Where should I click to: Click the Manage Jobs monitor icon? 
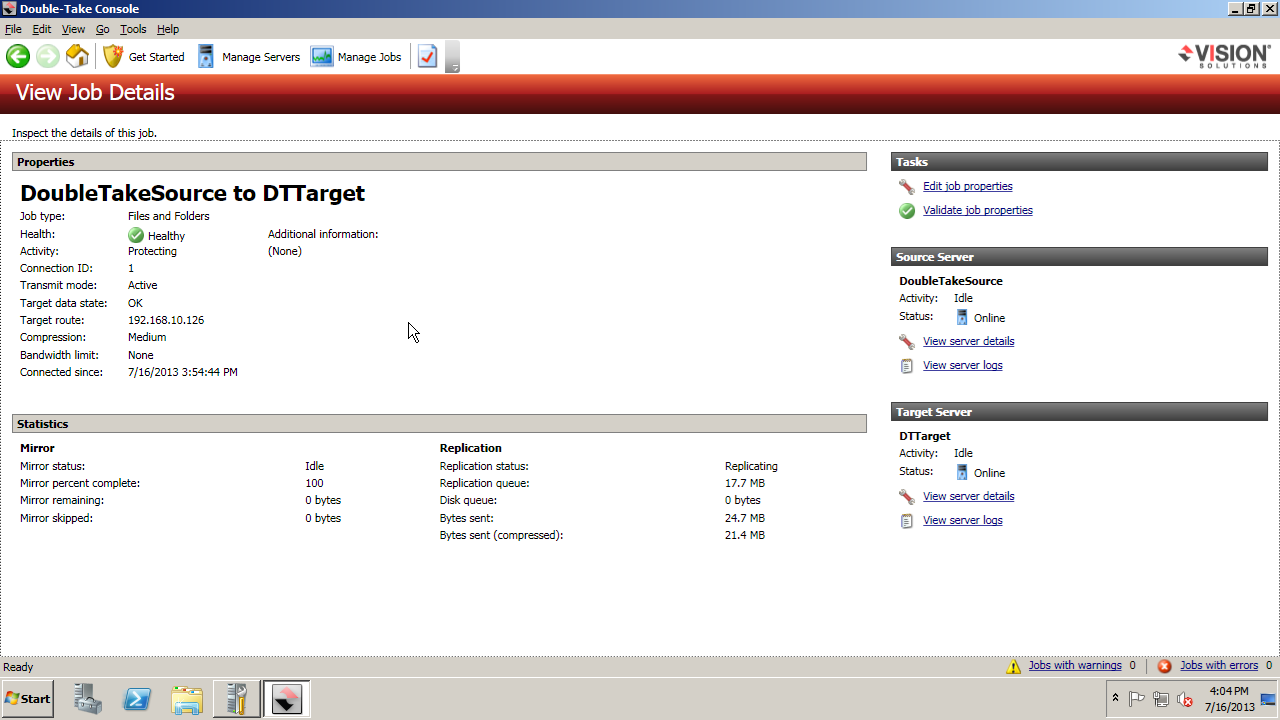(x=321, y=56)
